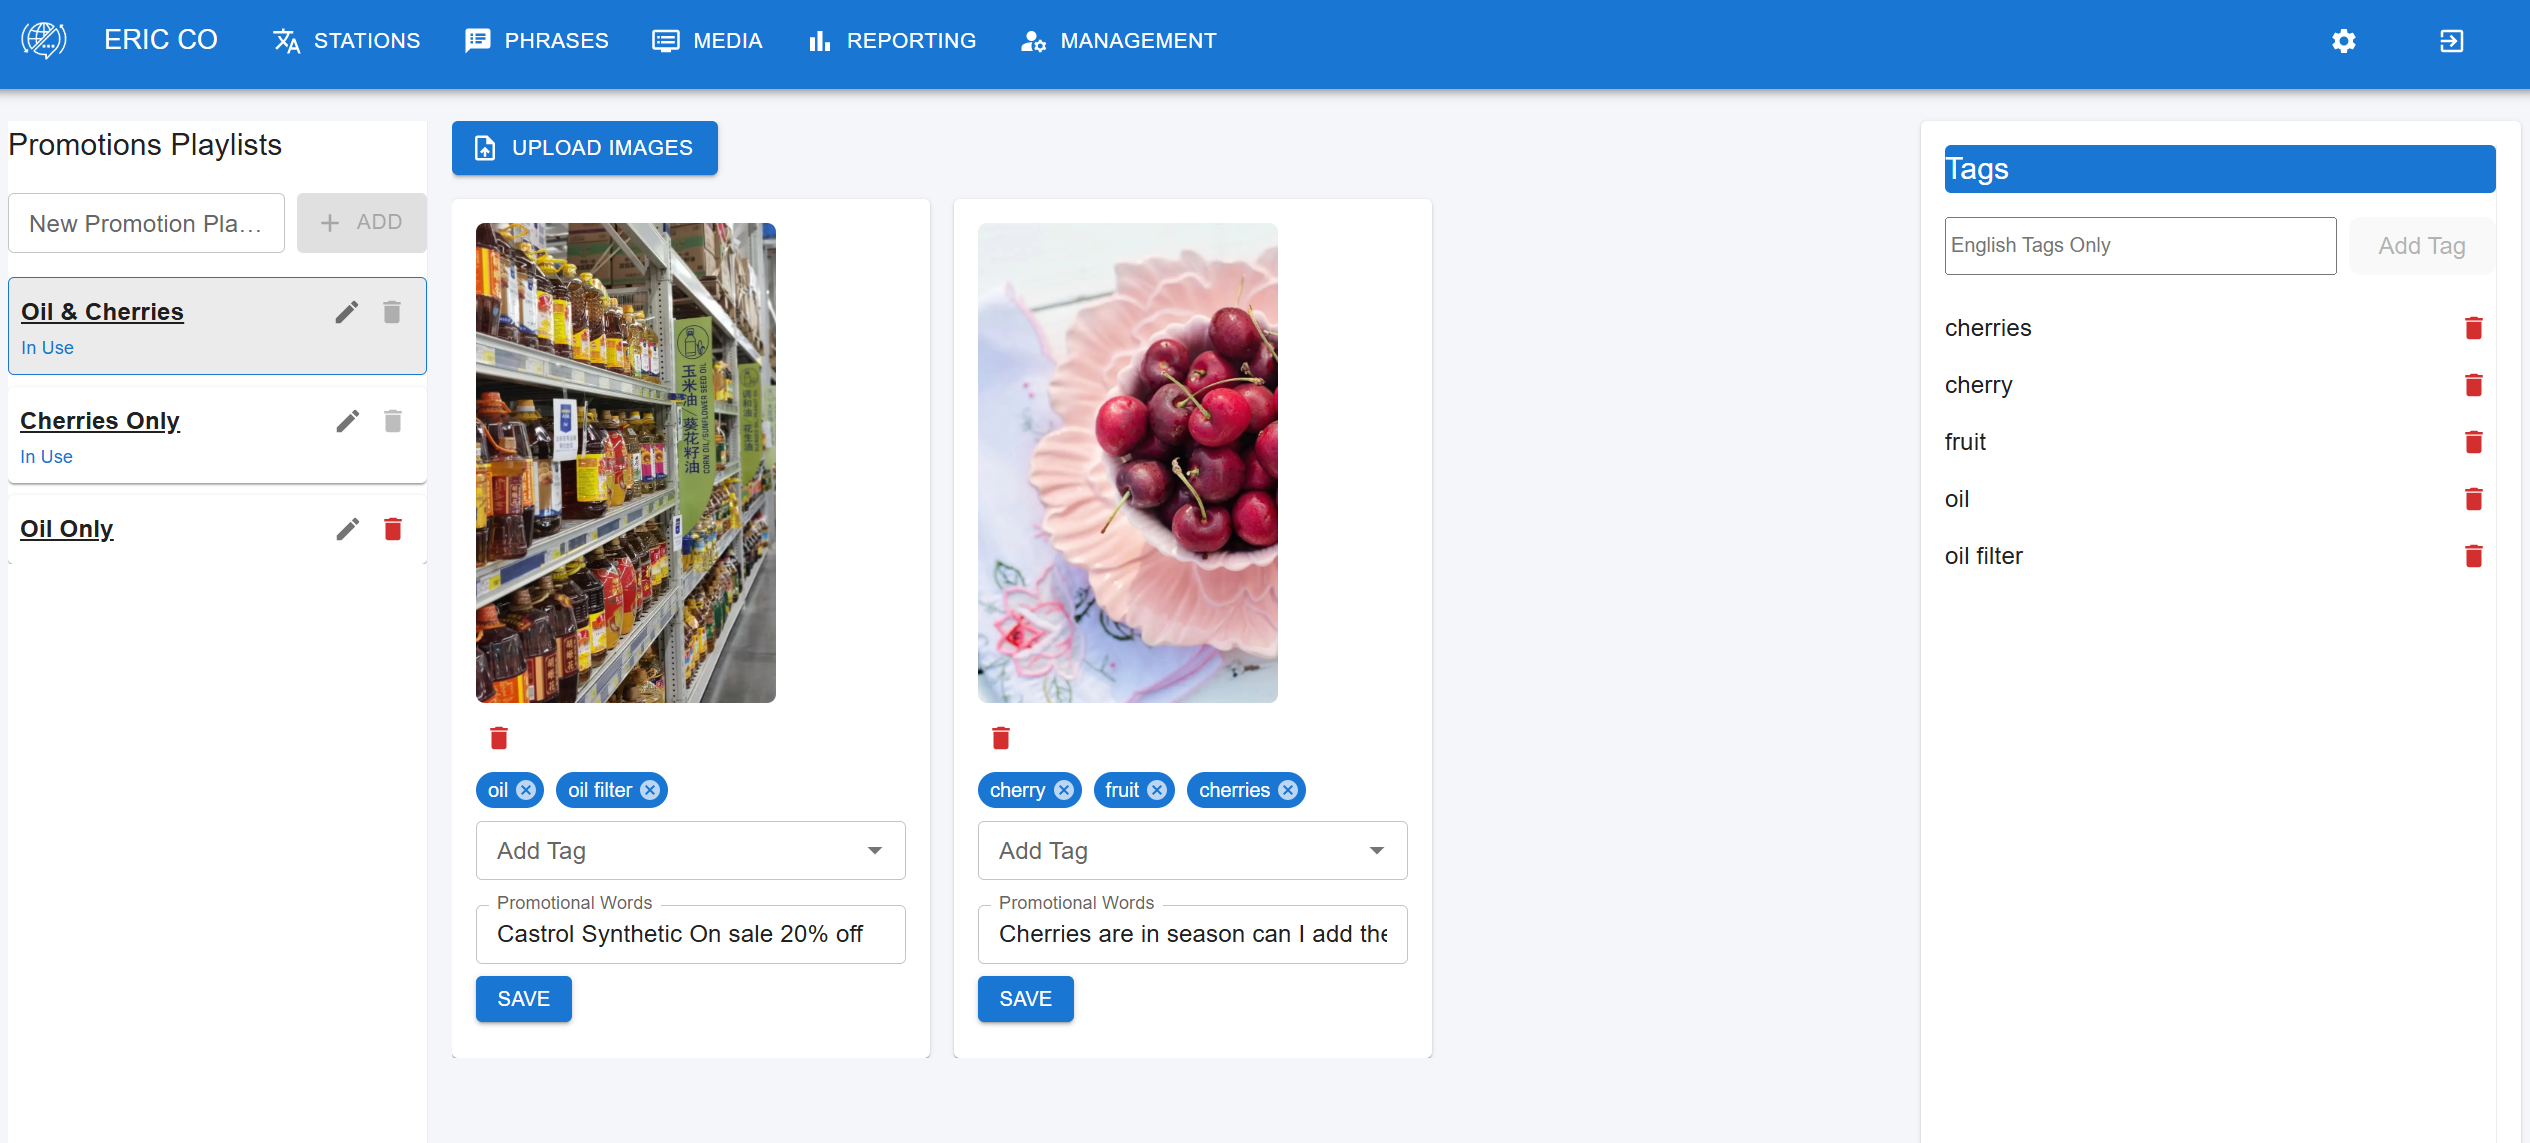This screenshot has height=1143, width=2530.
Task: Remove the 'oil' chip from first image
Action: coord(526,790)
